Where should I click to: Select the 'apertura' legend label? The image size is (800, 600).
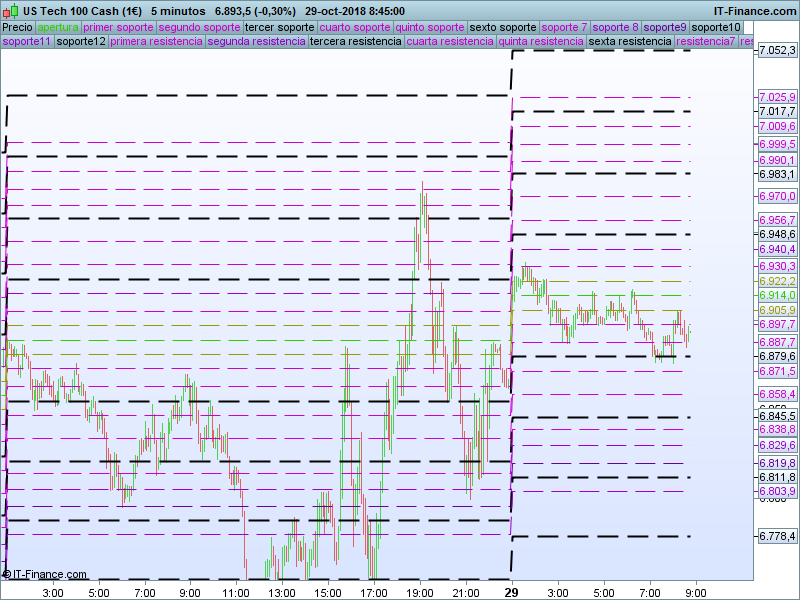[58, 27]
